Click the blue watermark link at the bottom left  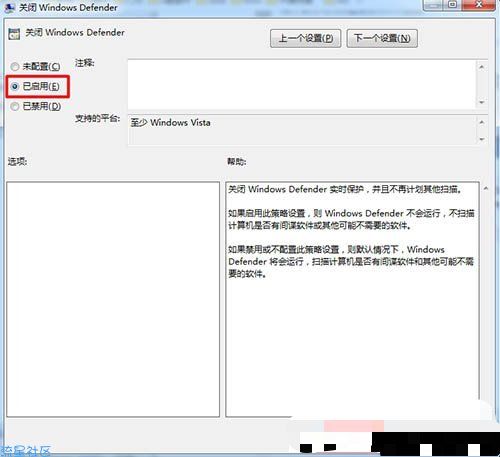pos(25,451)
